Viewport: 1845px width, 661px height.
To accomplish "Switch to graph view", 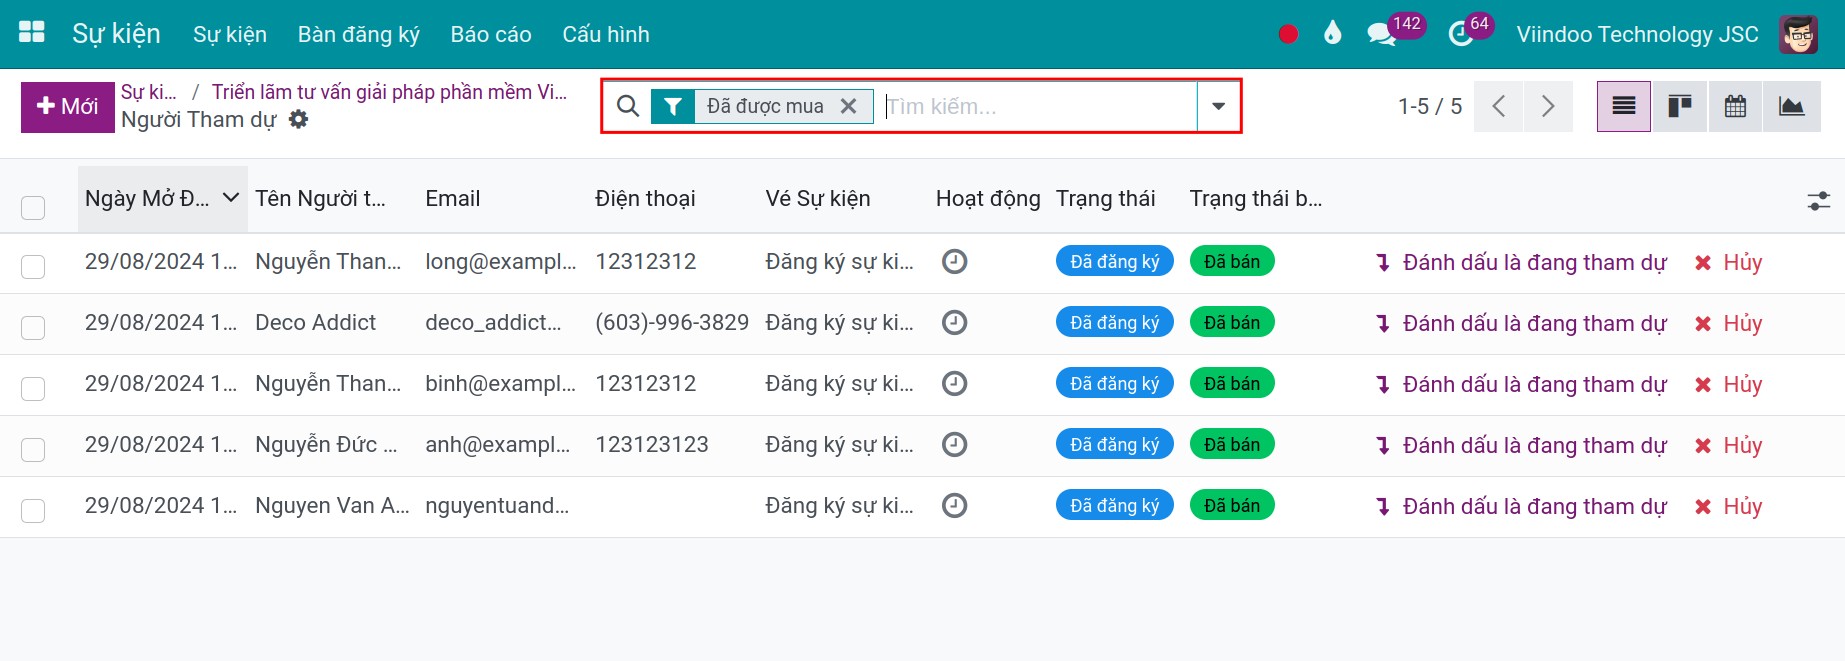I will pyautogui.click(x=1792, y=106).
